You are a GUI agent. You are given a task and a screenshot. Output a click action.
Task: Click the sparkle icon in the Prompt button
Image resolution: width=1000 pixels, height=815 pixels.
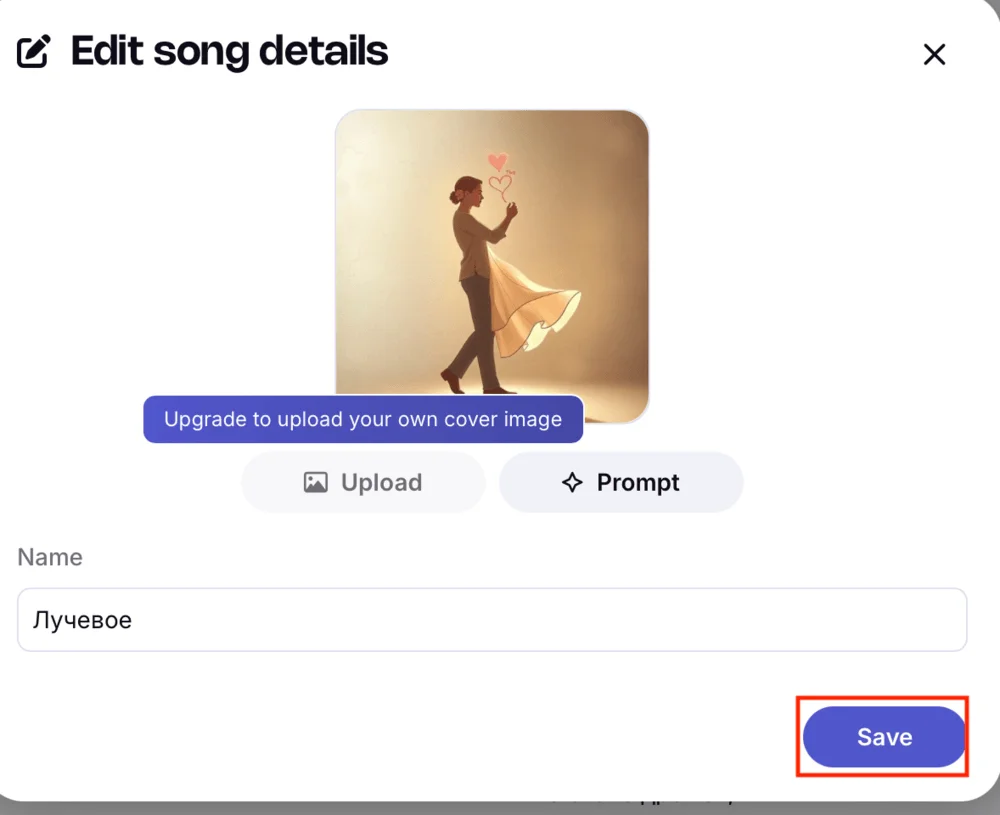572,483
